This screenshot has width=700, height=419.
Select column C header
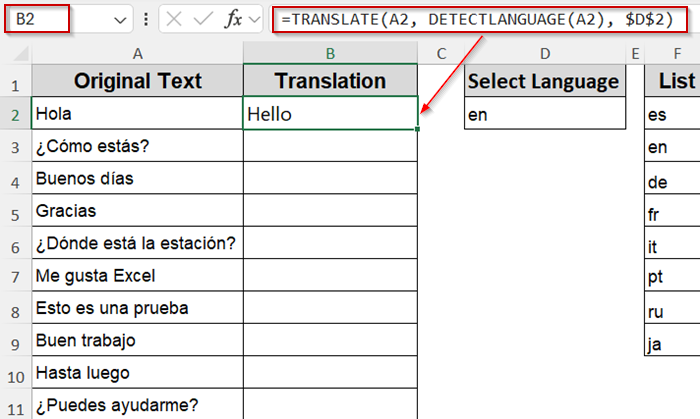[x=441, y=54]
